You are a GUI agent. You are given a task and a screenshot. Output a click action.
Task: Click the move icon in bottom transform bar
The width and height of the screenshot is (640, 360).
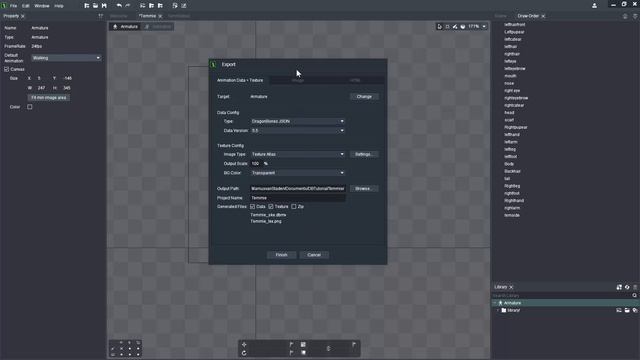coord(244,344)
